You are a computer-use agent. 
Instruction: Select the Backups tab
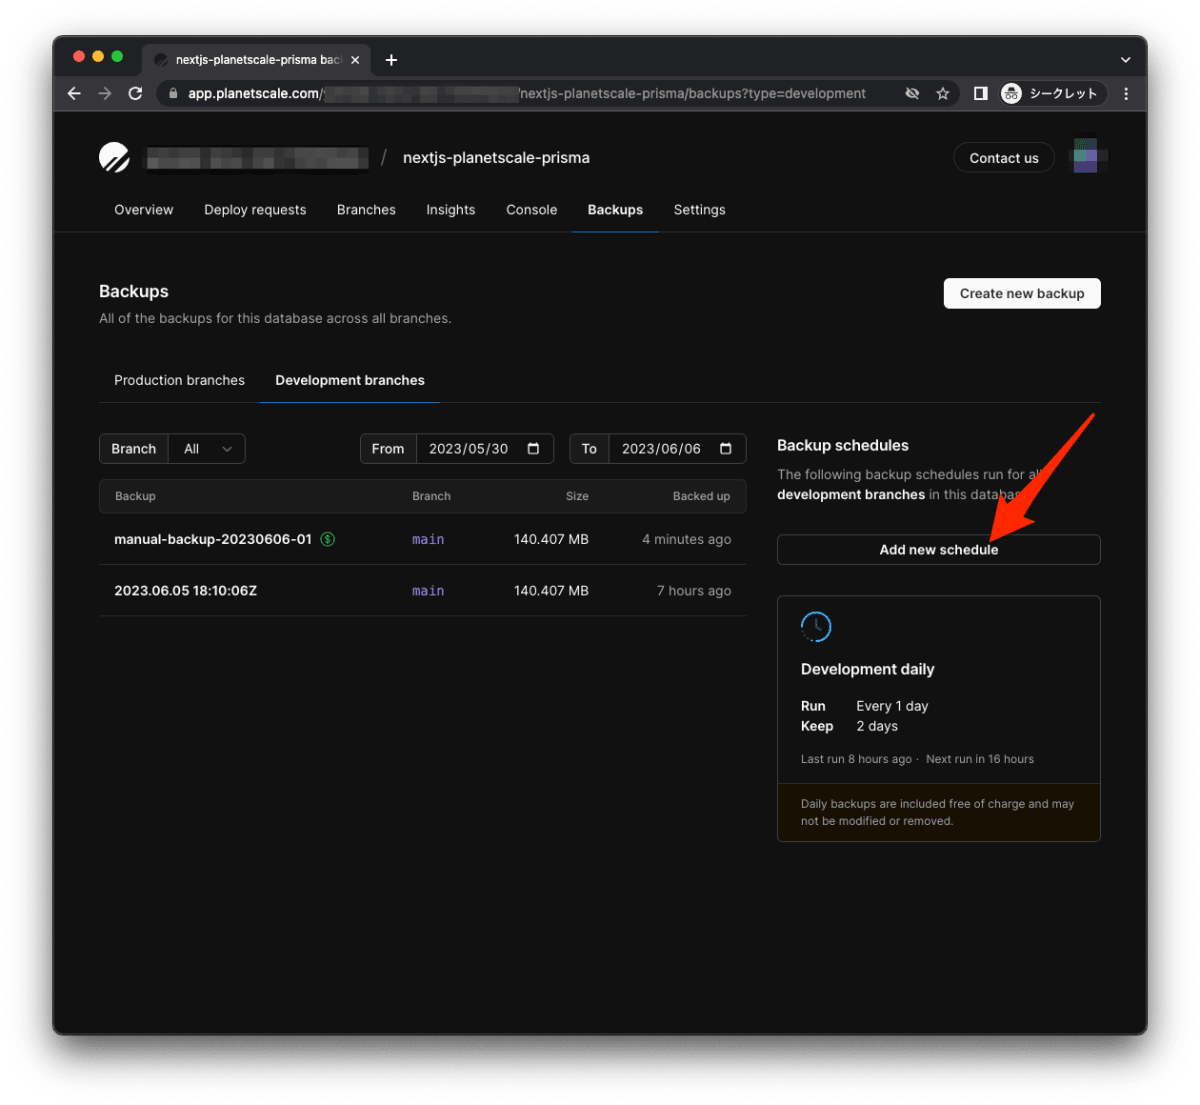click(615, 210)
